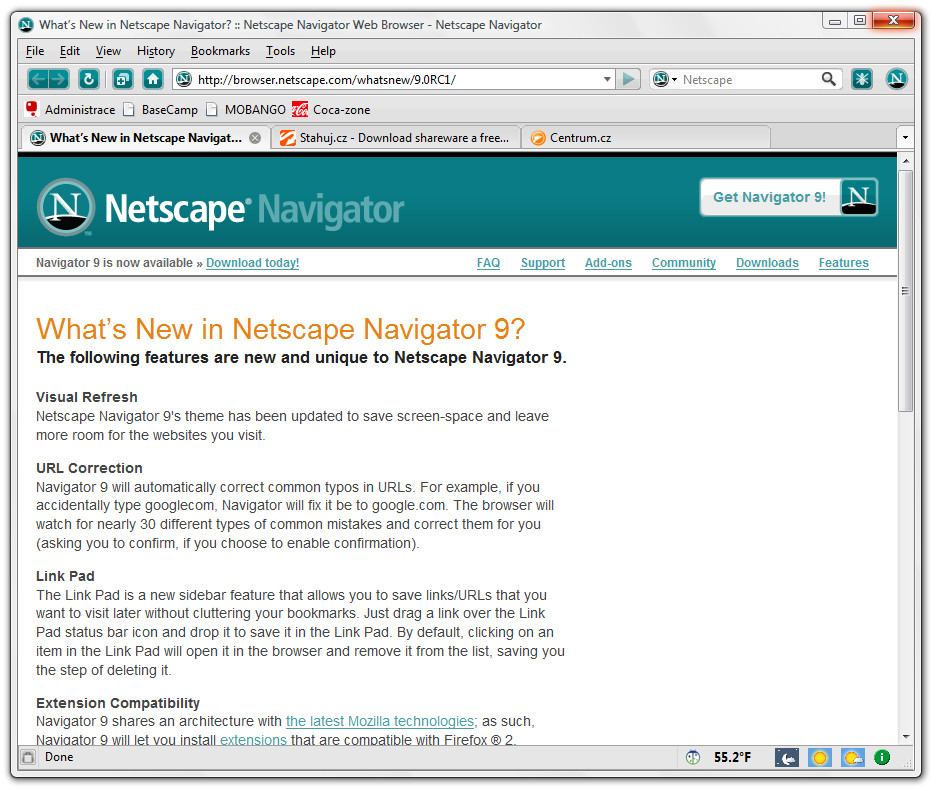Screen dimensions: 936x791
Task: Click the scrollbar down arrow
Action: 906,737
